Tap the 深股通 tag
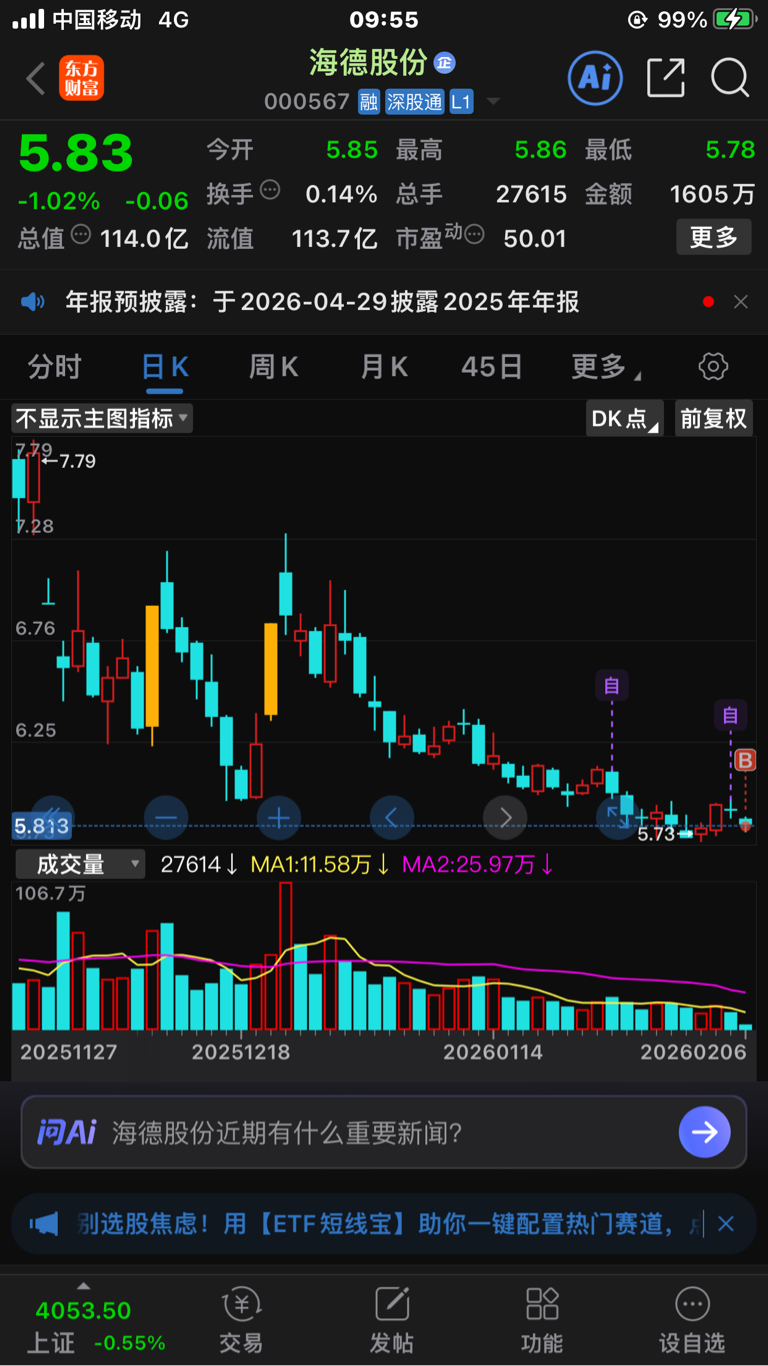The width and height of the screenshot is (768, 1366). coord(414,102)
